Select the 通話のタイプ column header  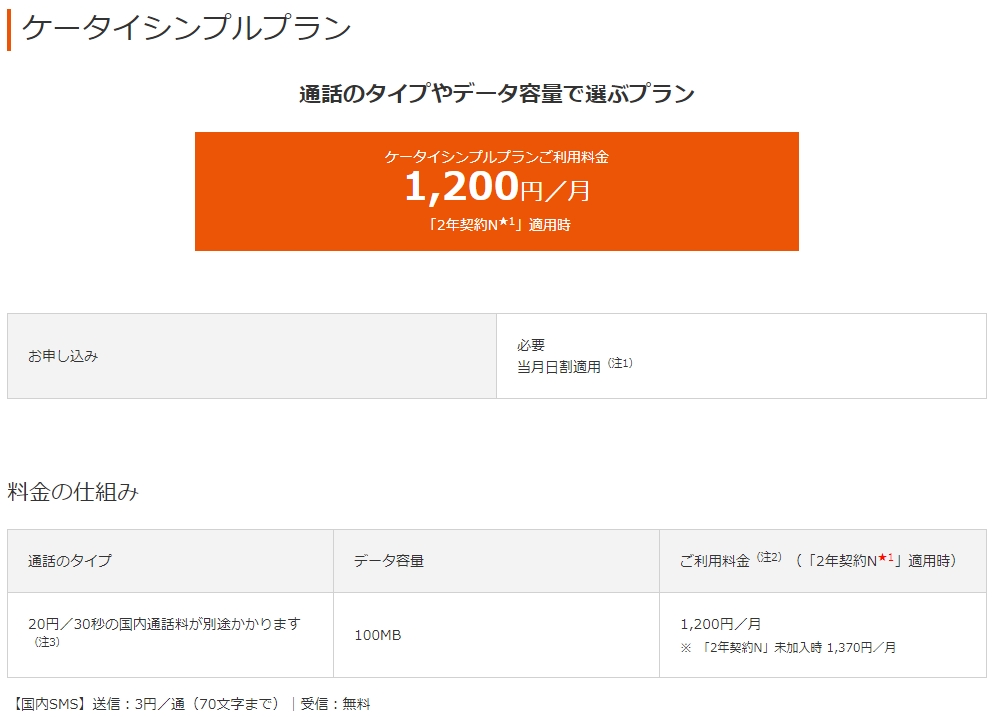(x=171, y=561)
